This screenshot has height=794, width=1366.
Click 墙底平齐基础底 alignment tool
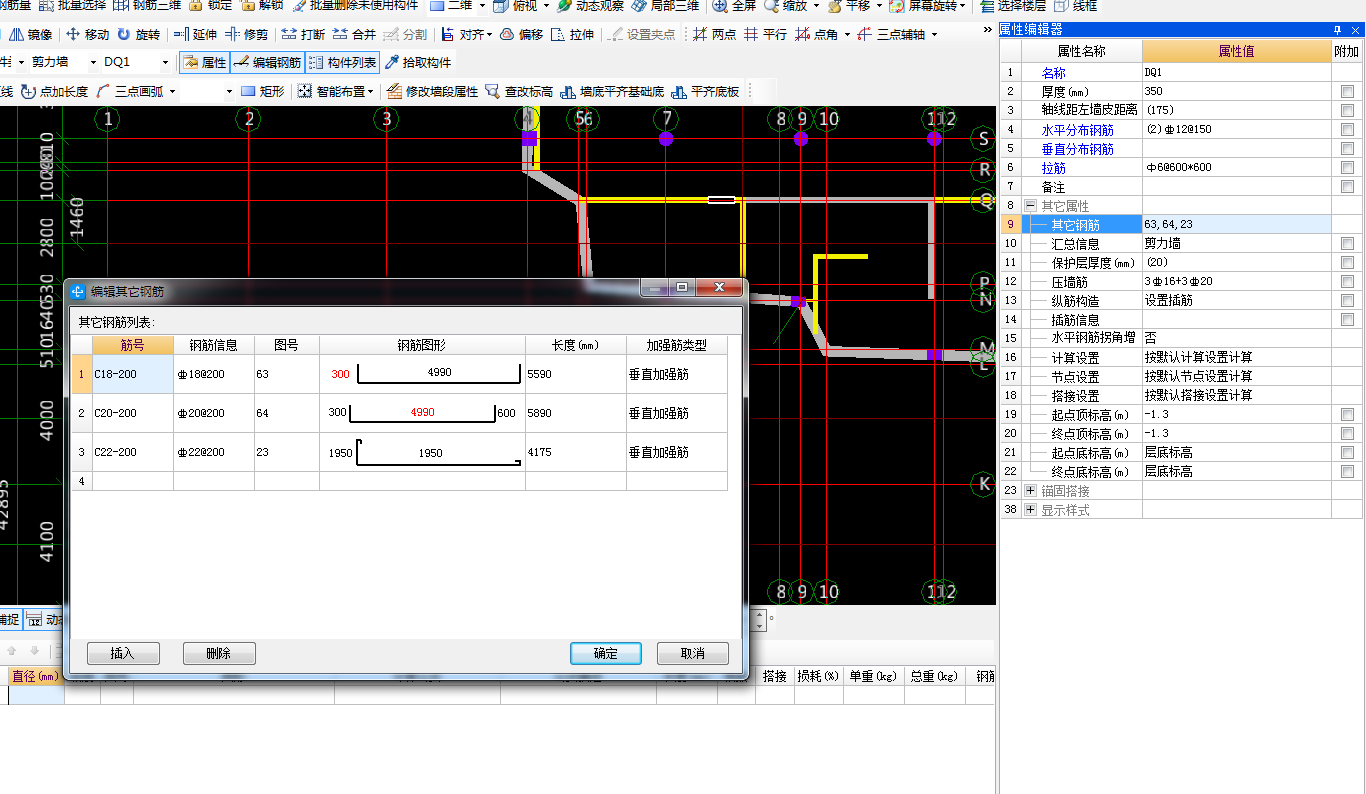(612, 91)
